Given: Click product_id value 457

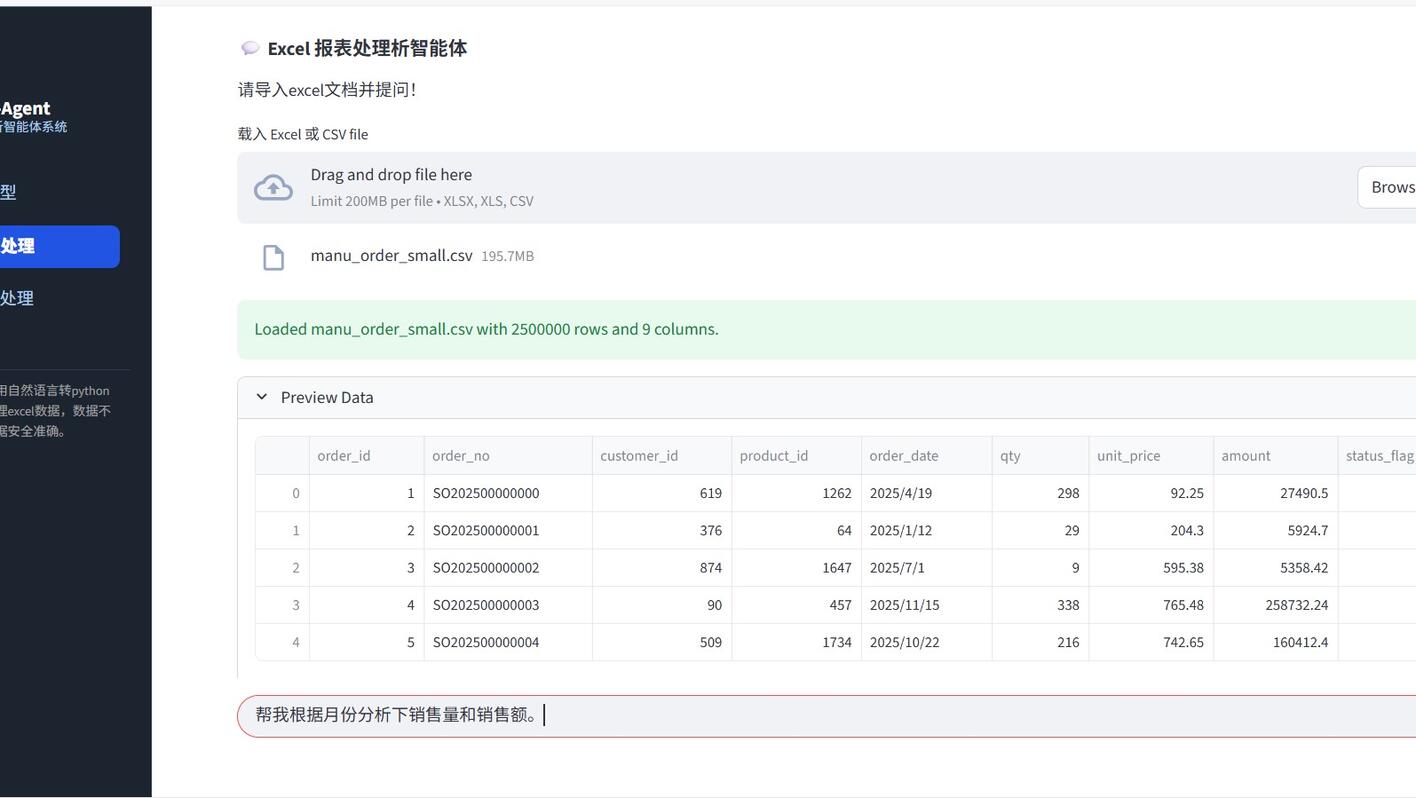Looking at the screenshot, I should [x=796, y=605].
